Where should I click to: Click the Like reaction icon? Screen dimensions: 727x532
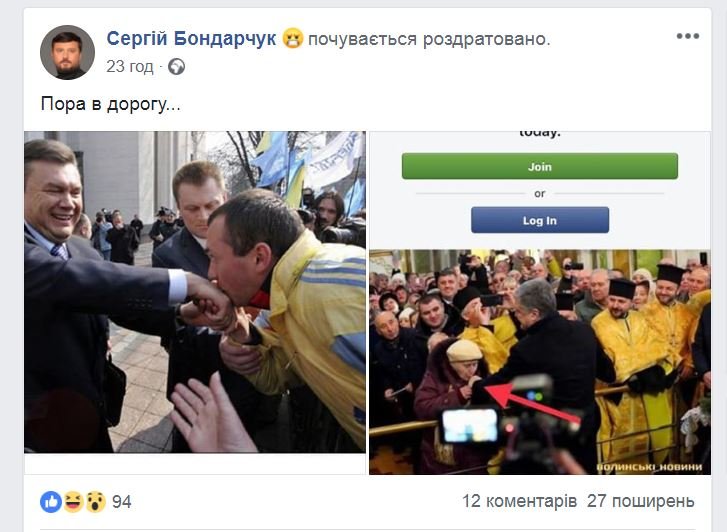pos(51,502)
